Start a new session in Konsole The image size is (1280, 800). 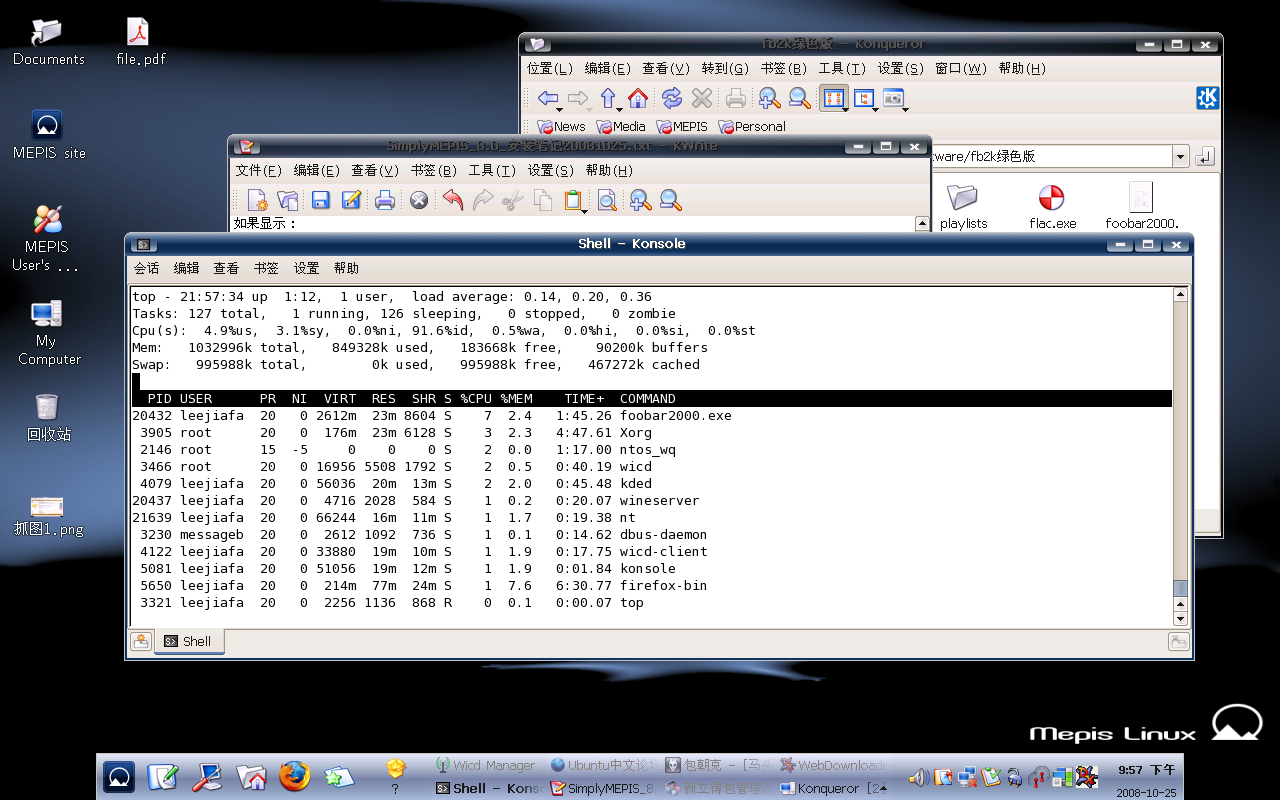click(141, 641)
